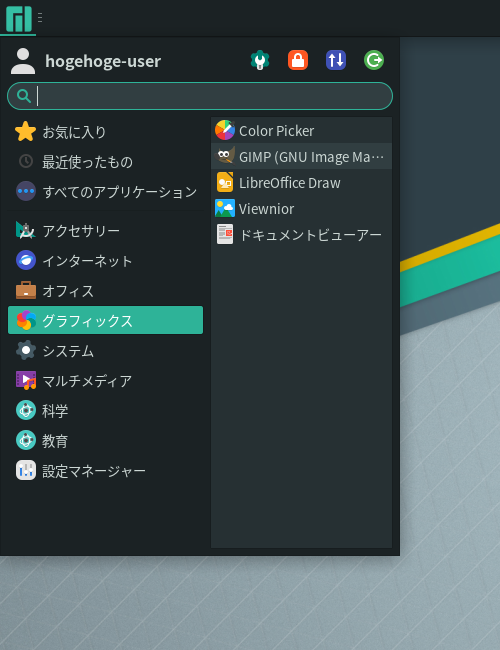Click the yellow star favorites icon
This screenshot has height=650, width=500.
pos(25,131)
